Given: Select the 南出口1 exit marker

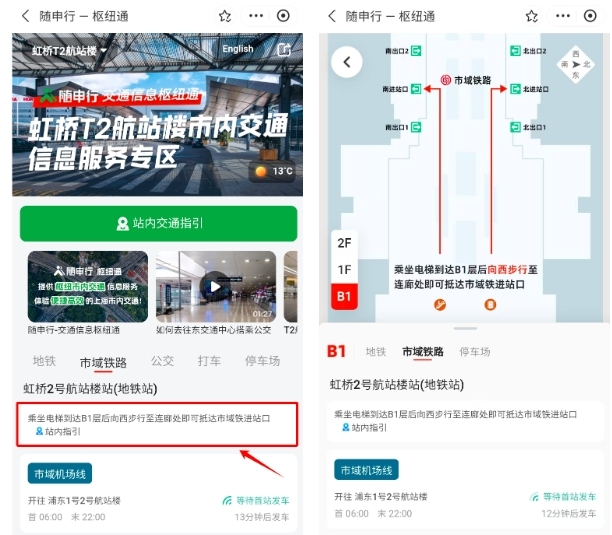Looking at the screenshot, I should point(403,127).
